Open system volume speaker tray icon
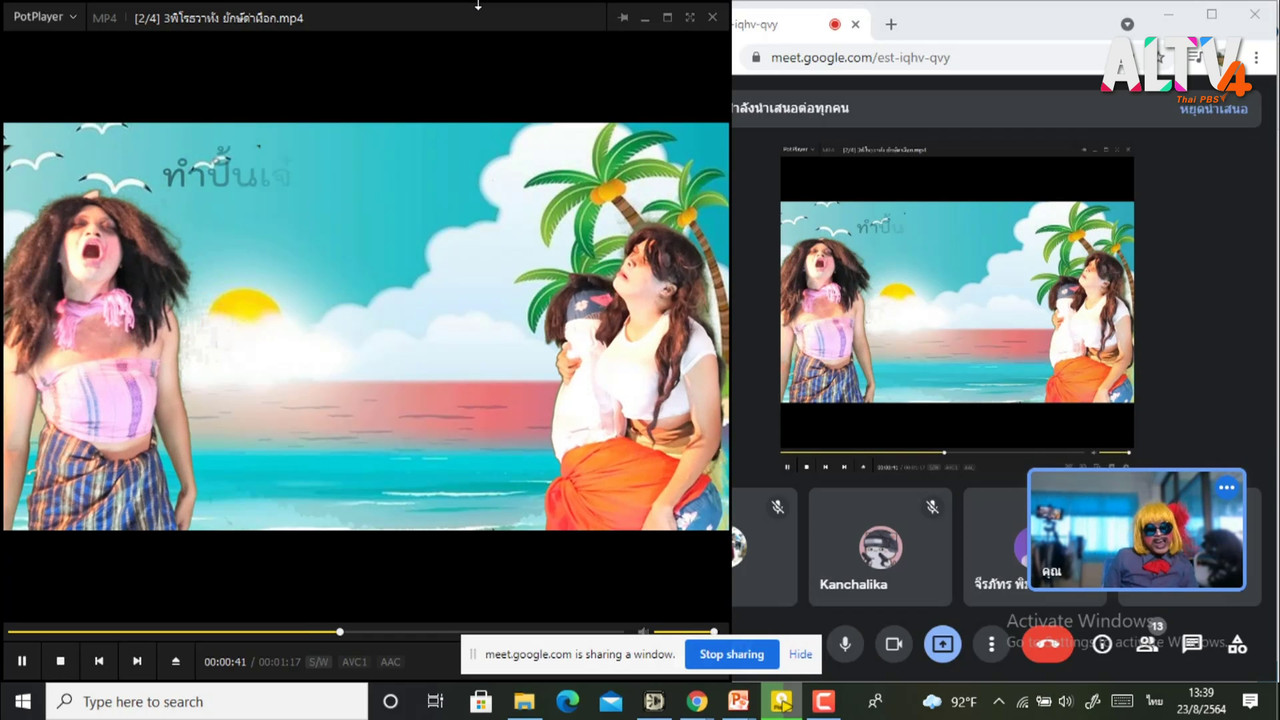The width and height of the screenshot is (1280, 720). point(1065,702)
